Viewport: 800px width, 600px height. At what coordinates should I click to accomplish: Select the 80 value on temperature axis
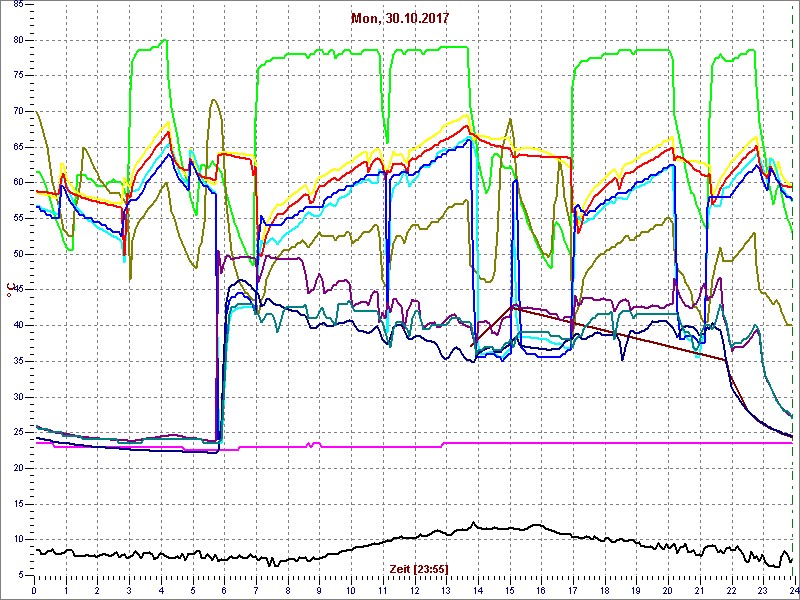point(19,40)
